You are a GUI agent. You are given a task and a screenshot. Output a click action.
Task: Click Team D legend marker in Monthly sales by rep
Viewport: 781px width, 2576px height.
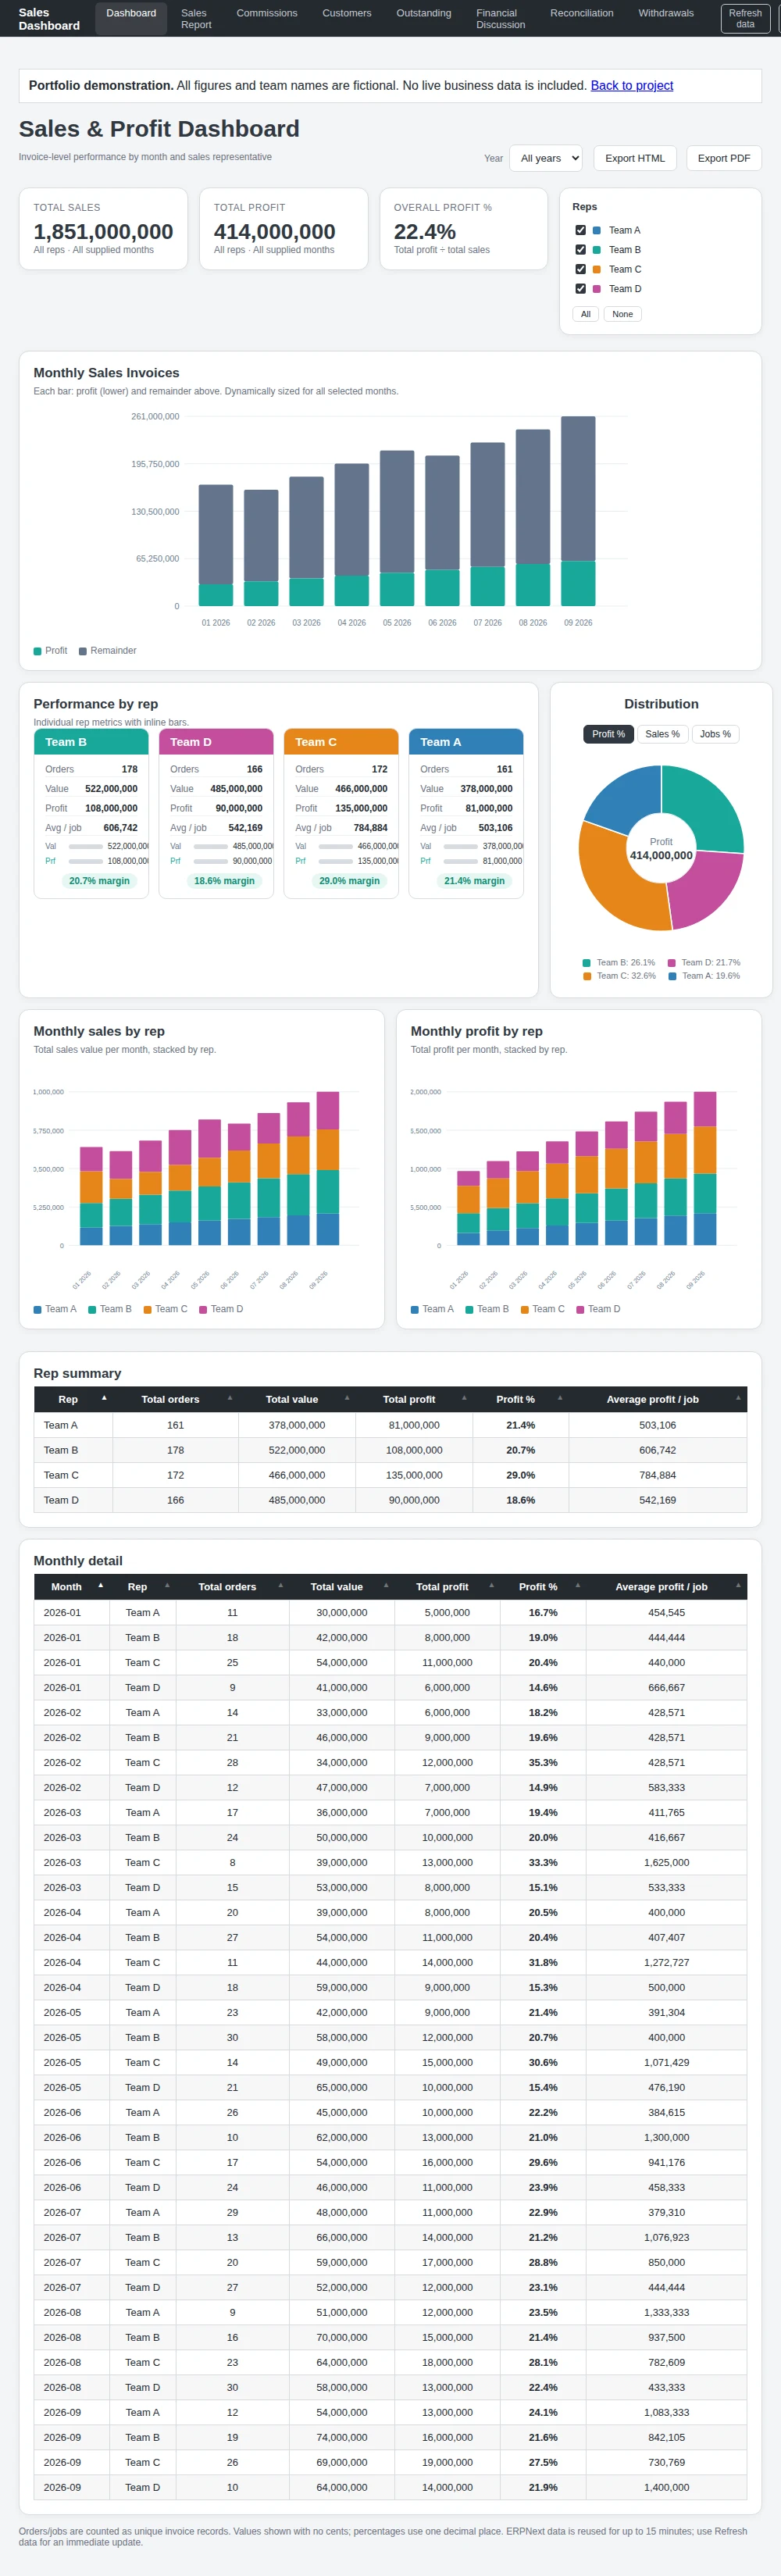[203, 1309]
